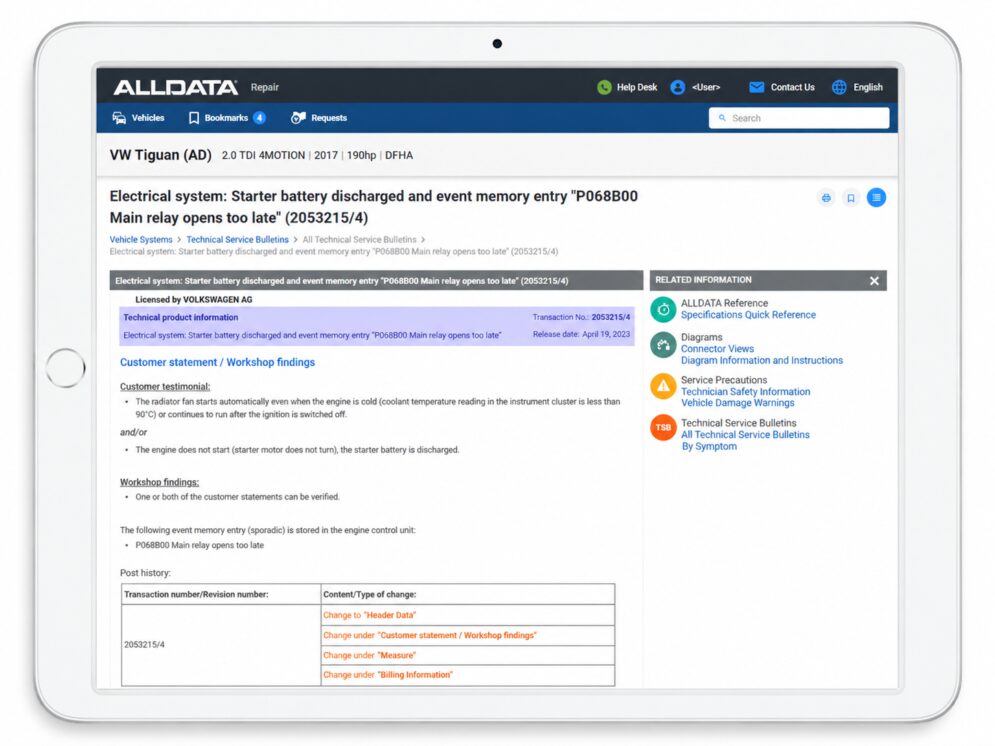
Task: Open the Requests menu
Action: [319, 118]
